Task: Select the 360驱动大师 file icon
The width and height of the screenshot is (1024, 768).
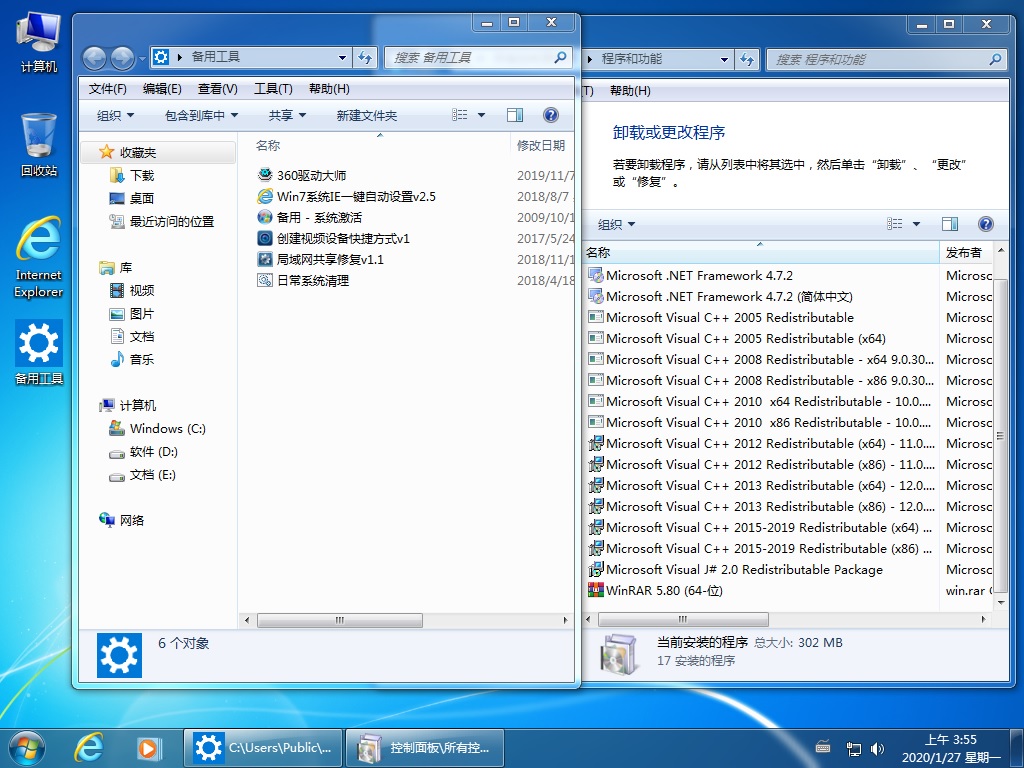Action: pyautogui.click(x=264, y=175)
